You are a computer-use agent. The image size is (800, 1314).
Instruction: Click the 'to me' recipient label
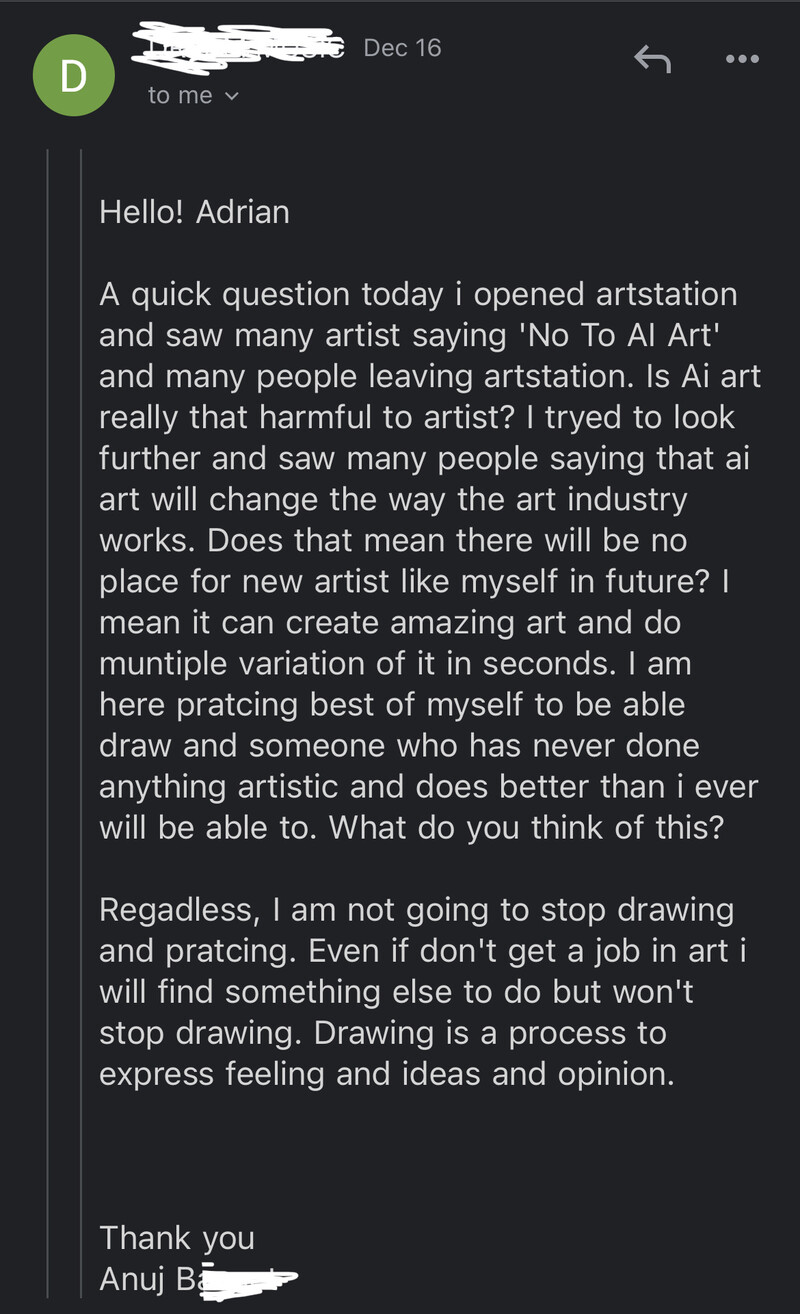180,96
